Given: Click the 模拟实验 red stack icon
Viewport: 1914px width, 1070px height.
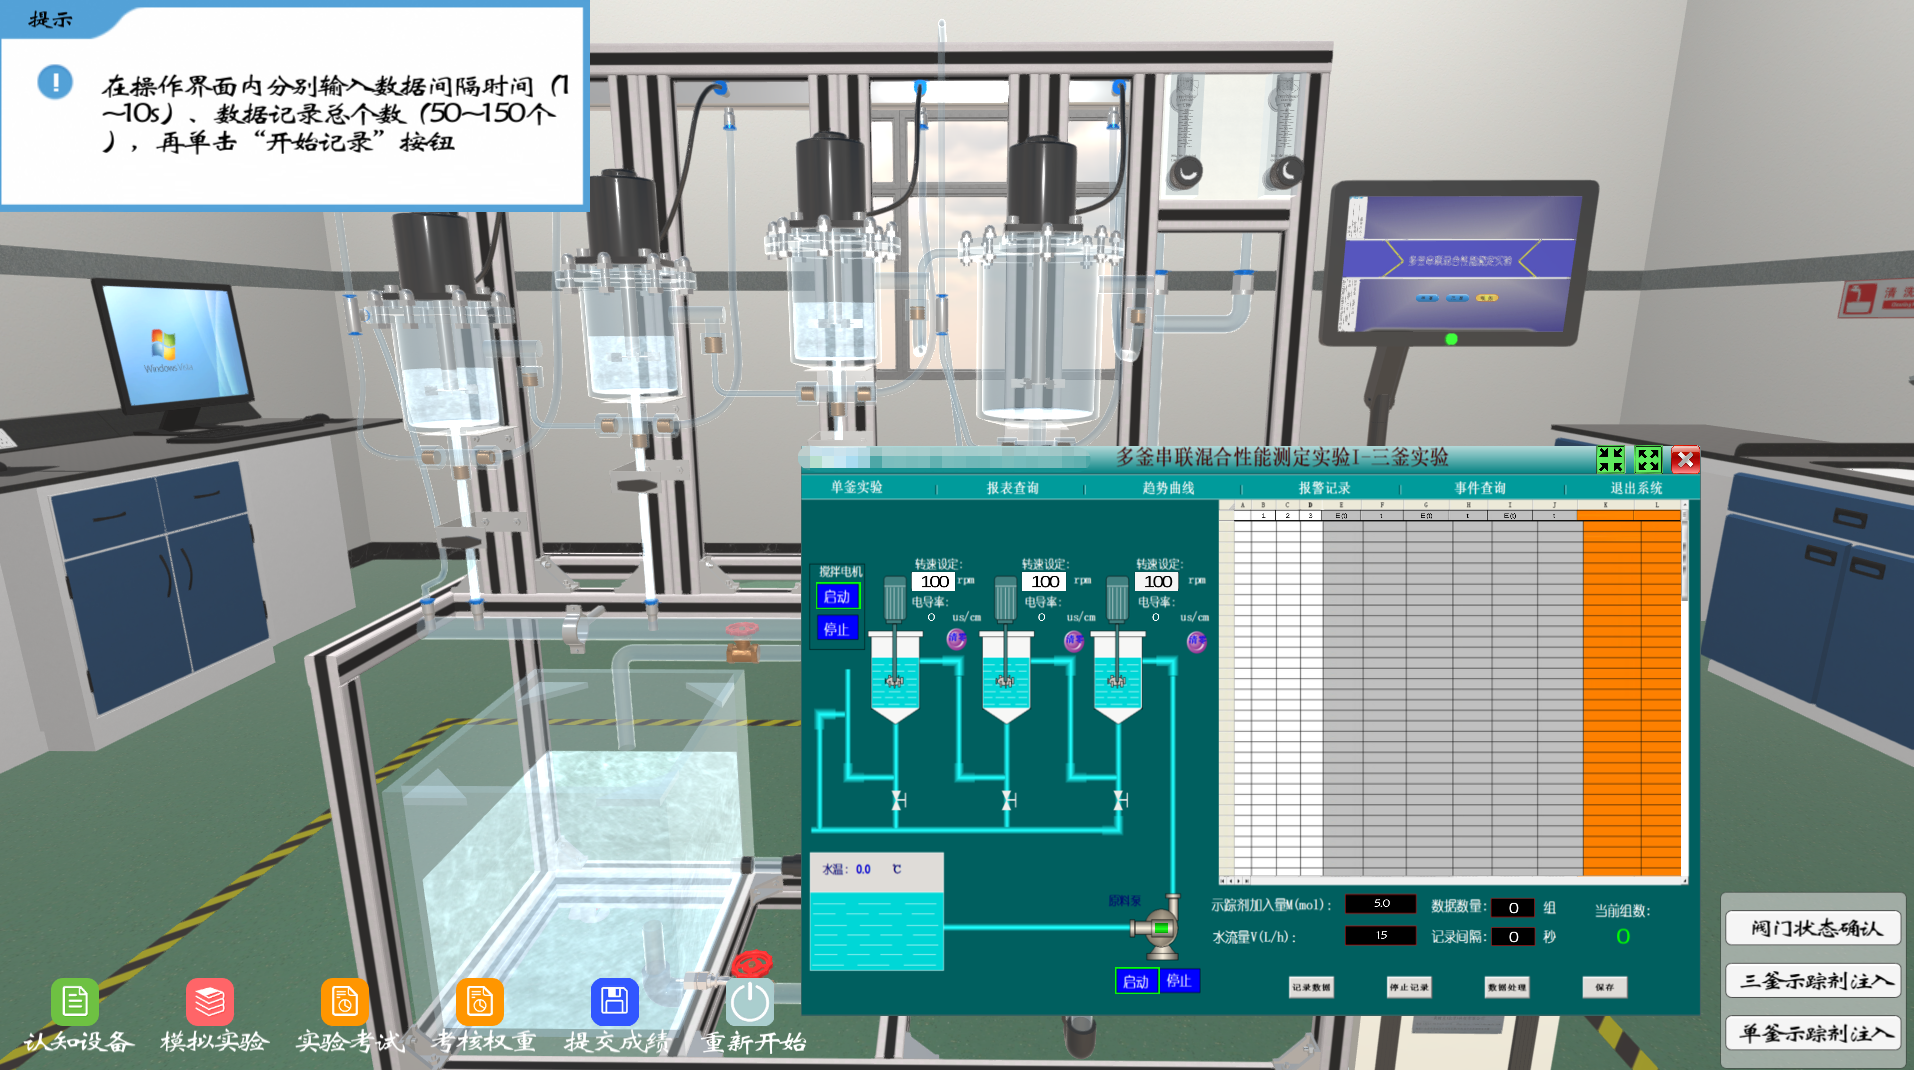Looking at the screenshot, I should click(210, 1001).
